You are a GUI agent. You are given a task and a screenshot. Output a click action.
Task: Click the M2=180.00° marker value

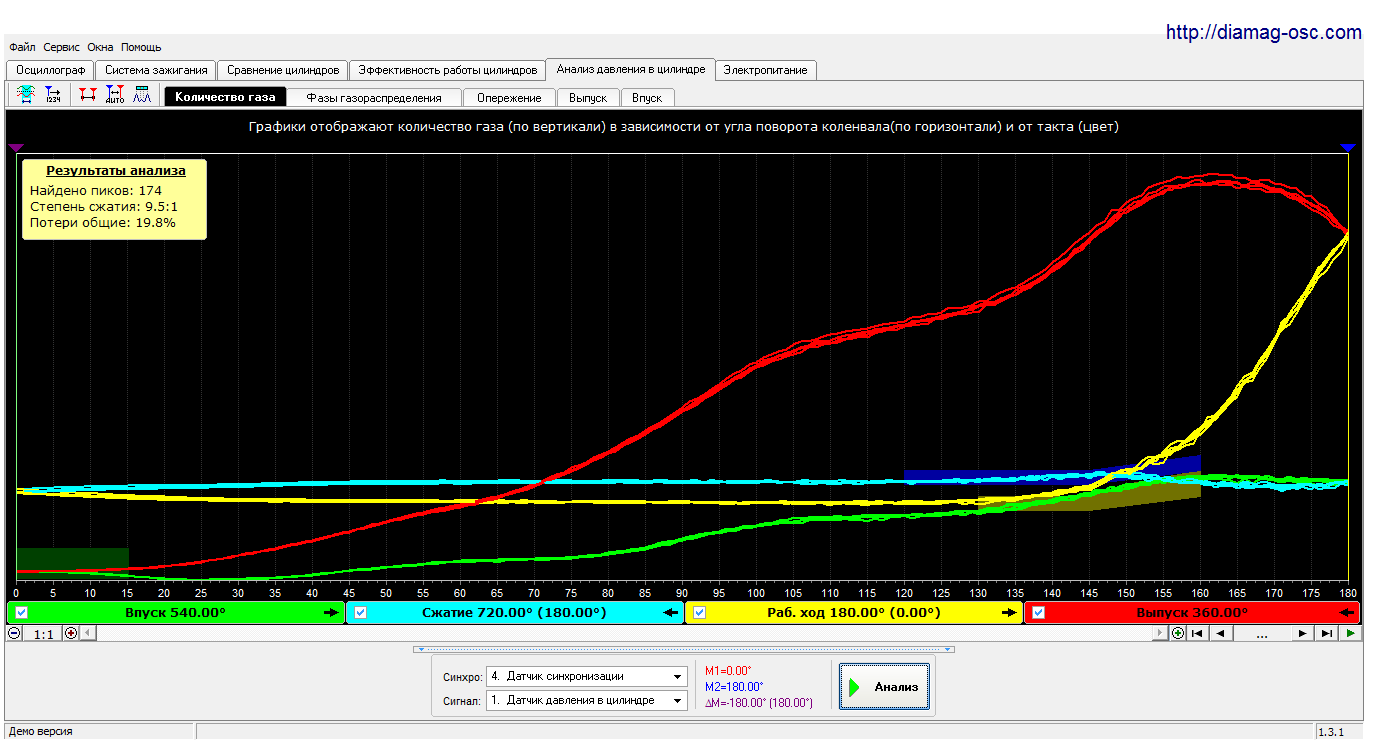point(734,687)
